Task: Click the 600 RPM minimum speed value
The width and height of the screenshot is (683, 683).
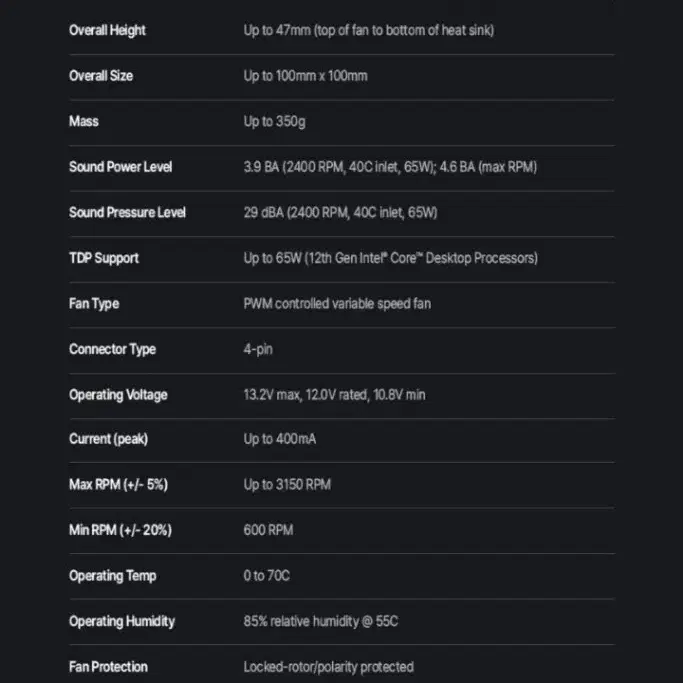Action: point(268,530)
